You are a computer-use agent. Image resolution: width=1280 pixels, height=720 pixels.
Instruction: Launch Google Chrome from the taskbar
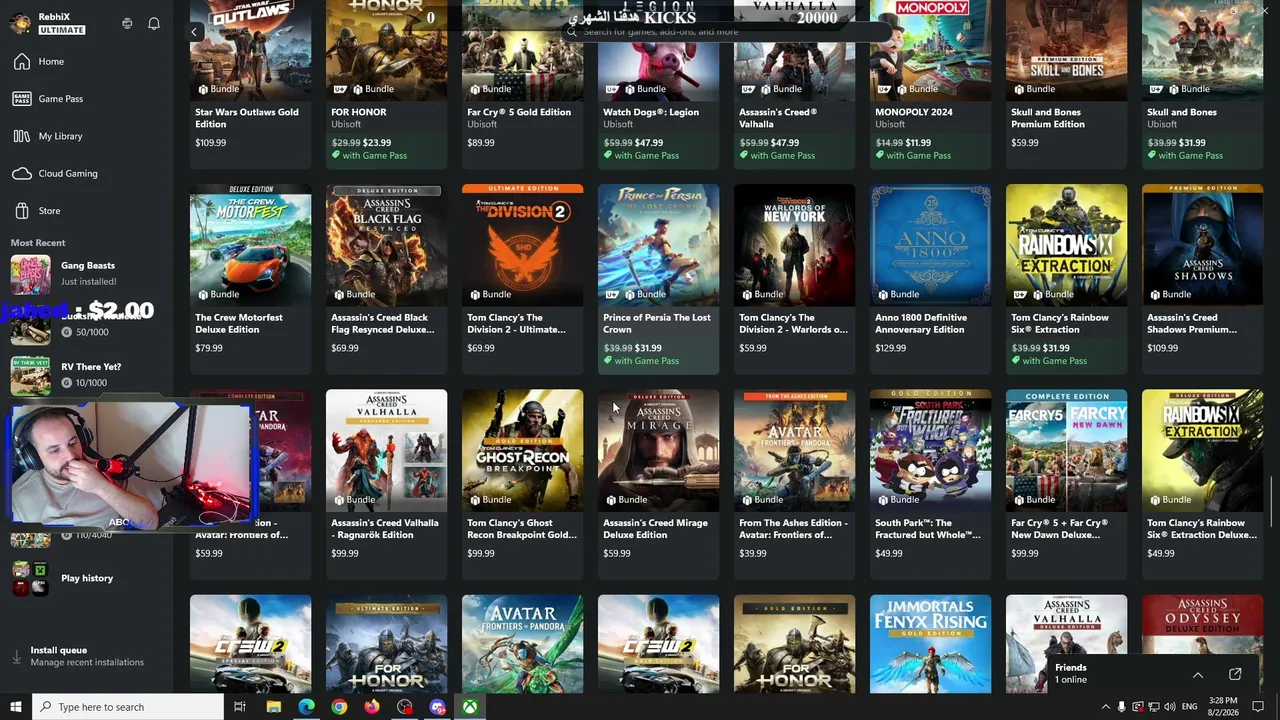[x=339, y=707]
